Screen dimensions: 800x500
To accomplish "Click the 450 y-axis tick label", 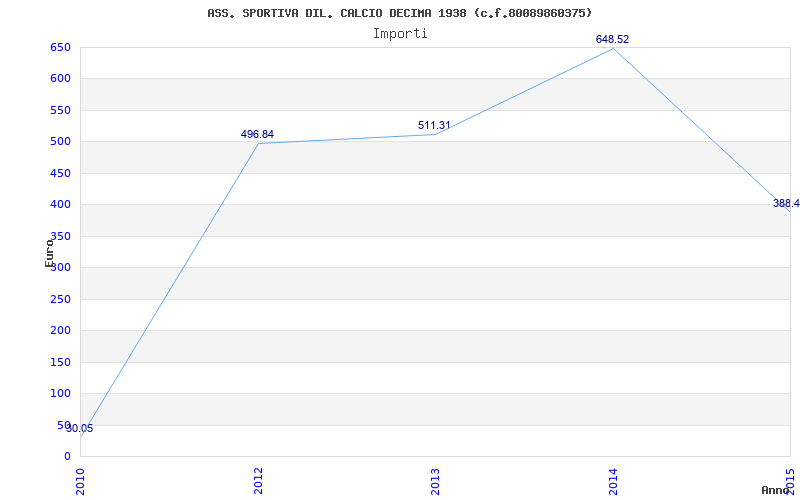I will coord(60,173).
